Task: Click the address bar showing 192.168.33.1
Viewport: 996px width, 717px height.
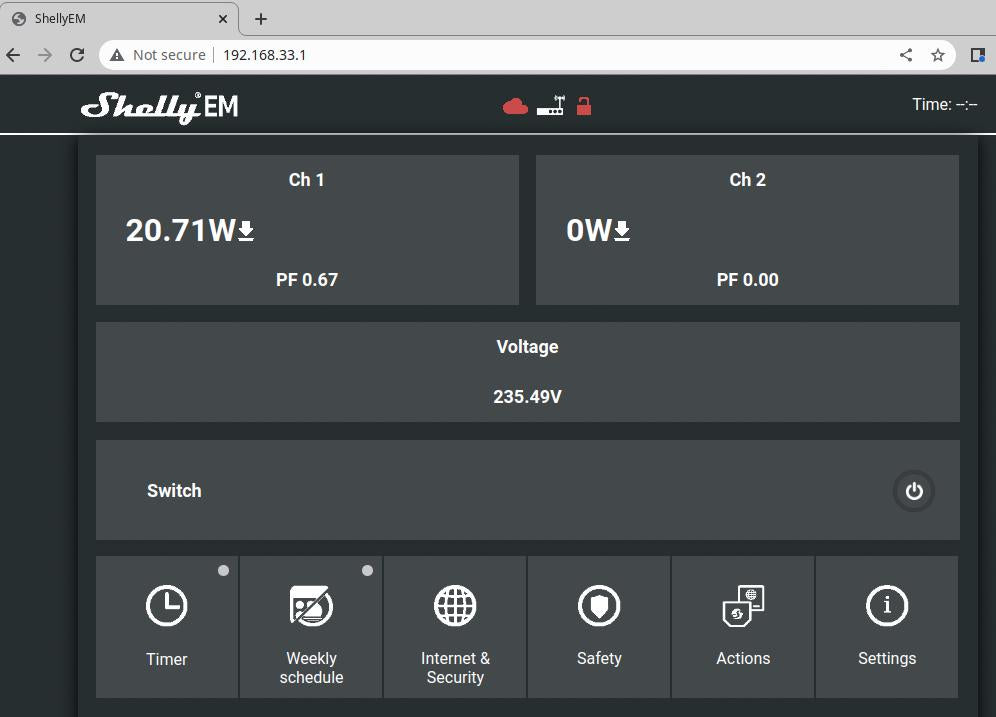Action: coord(500,55)
